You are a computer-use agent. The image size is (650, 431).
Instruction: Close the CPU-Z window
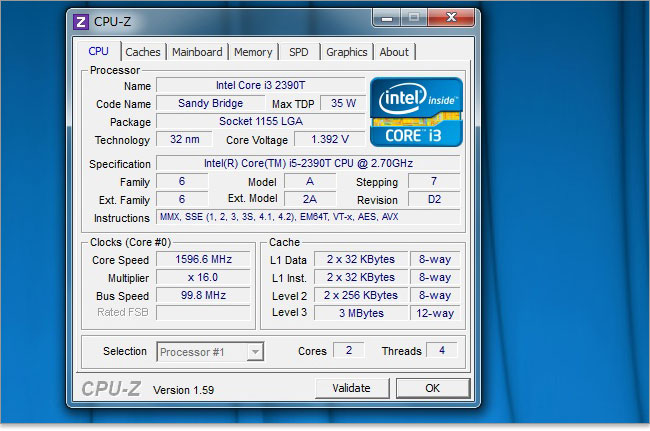point(451,18)
